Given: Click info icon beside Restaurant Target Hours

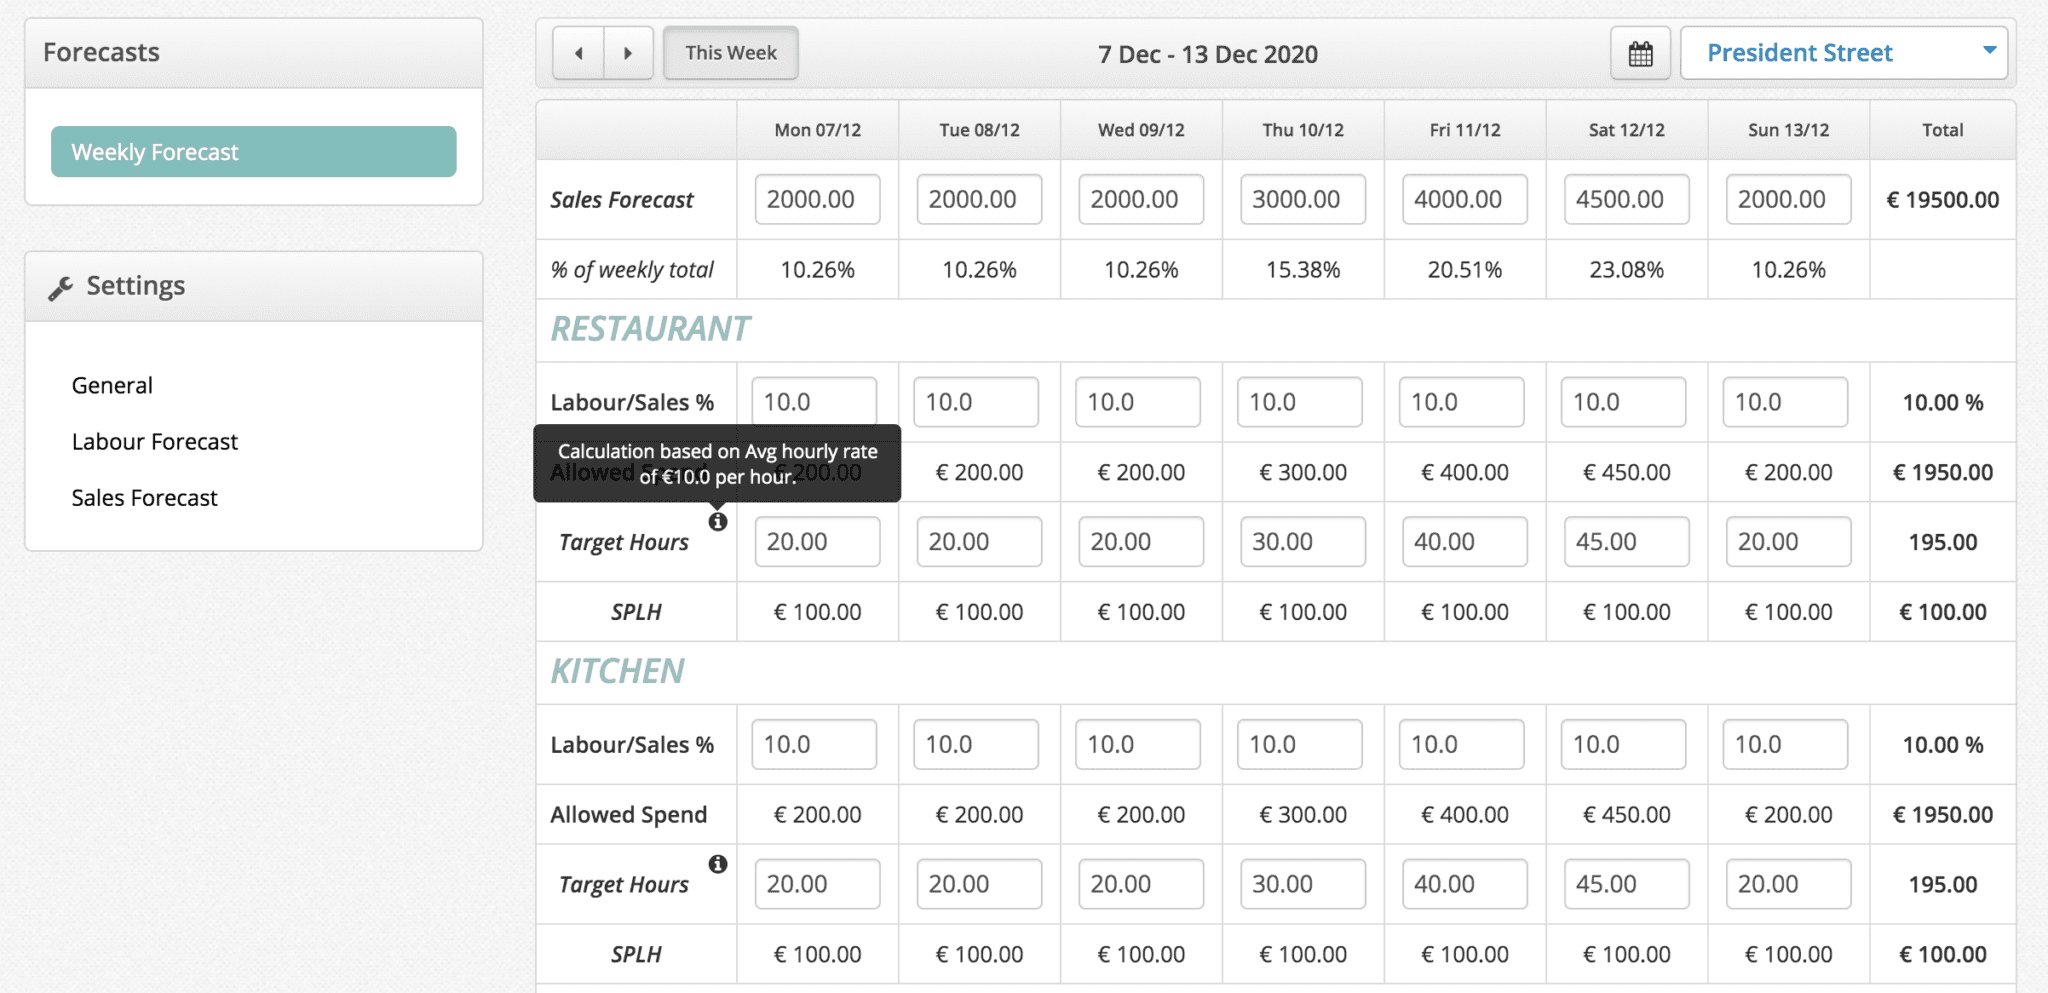Looking at the screenshot, I should (718, 522).
